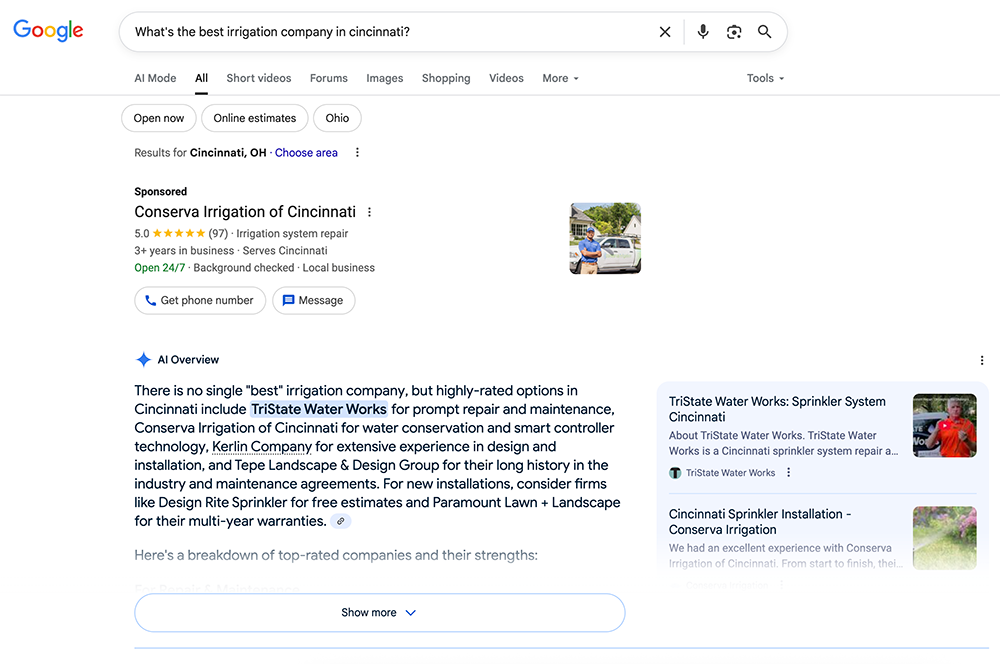Viewport: 1000px width, 664px height.
Task: Click the TriState Water Works video thumbnail
Action: [945, 425]
